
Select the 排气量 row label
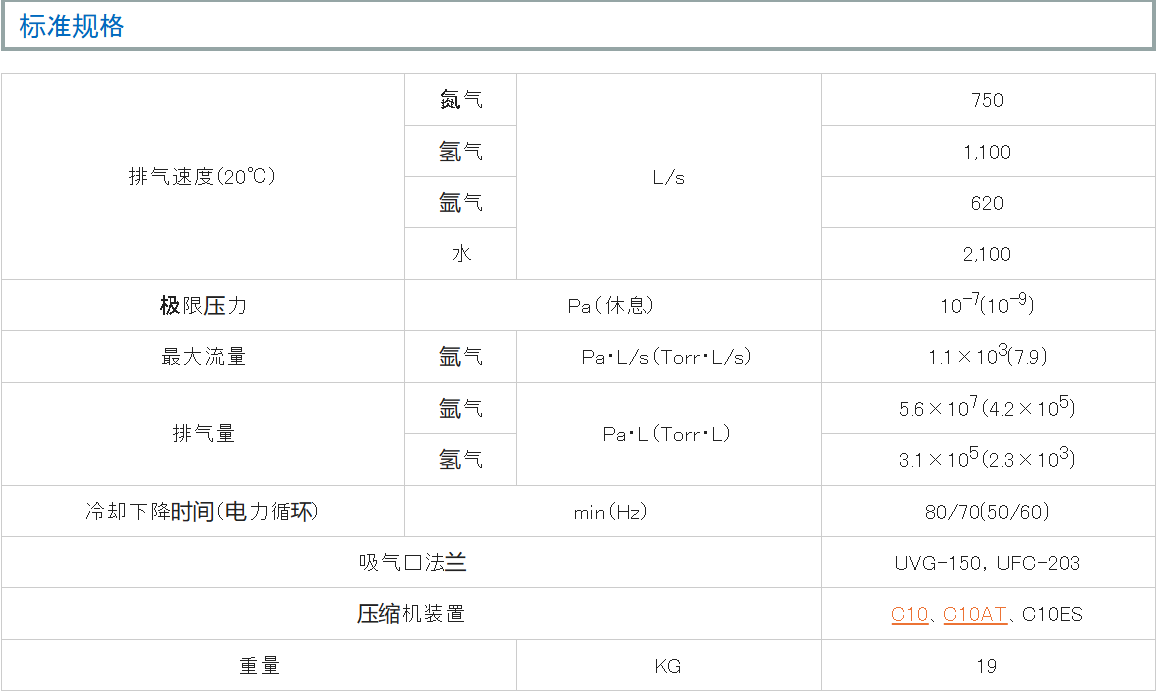(203, 434)
